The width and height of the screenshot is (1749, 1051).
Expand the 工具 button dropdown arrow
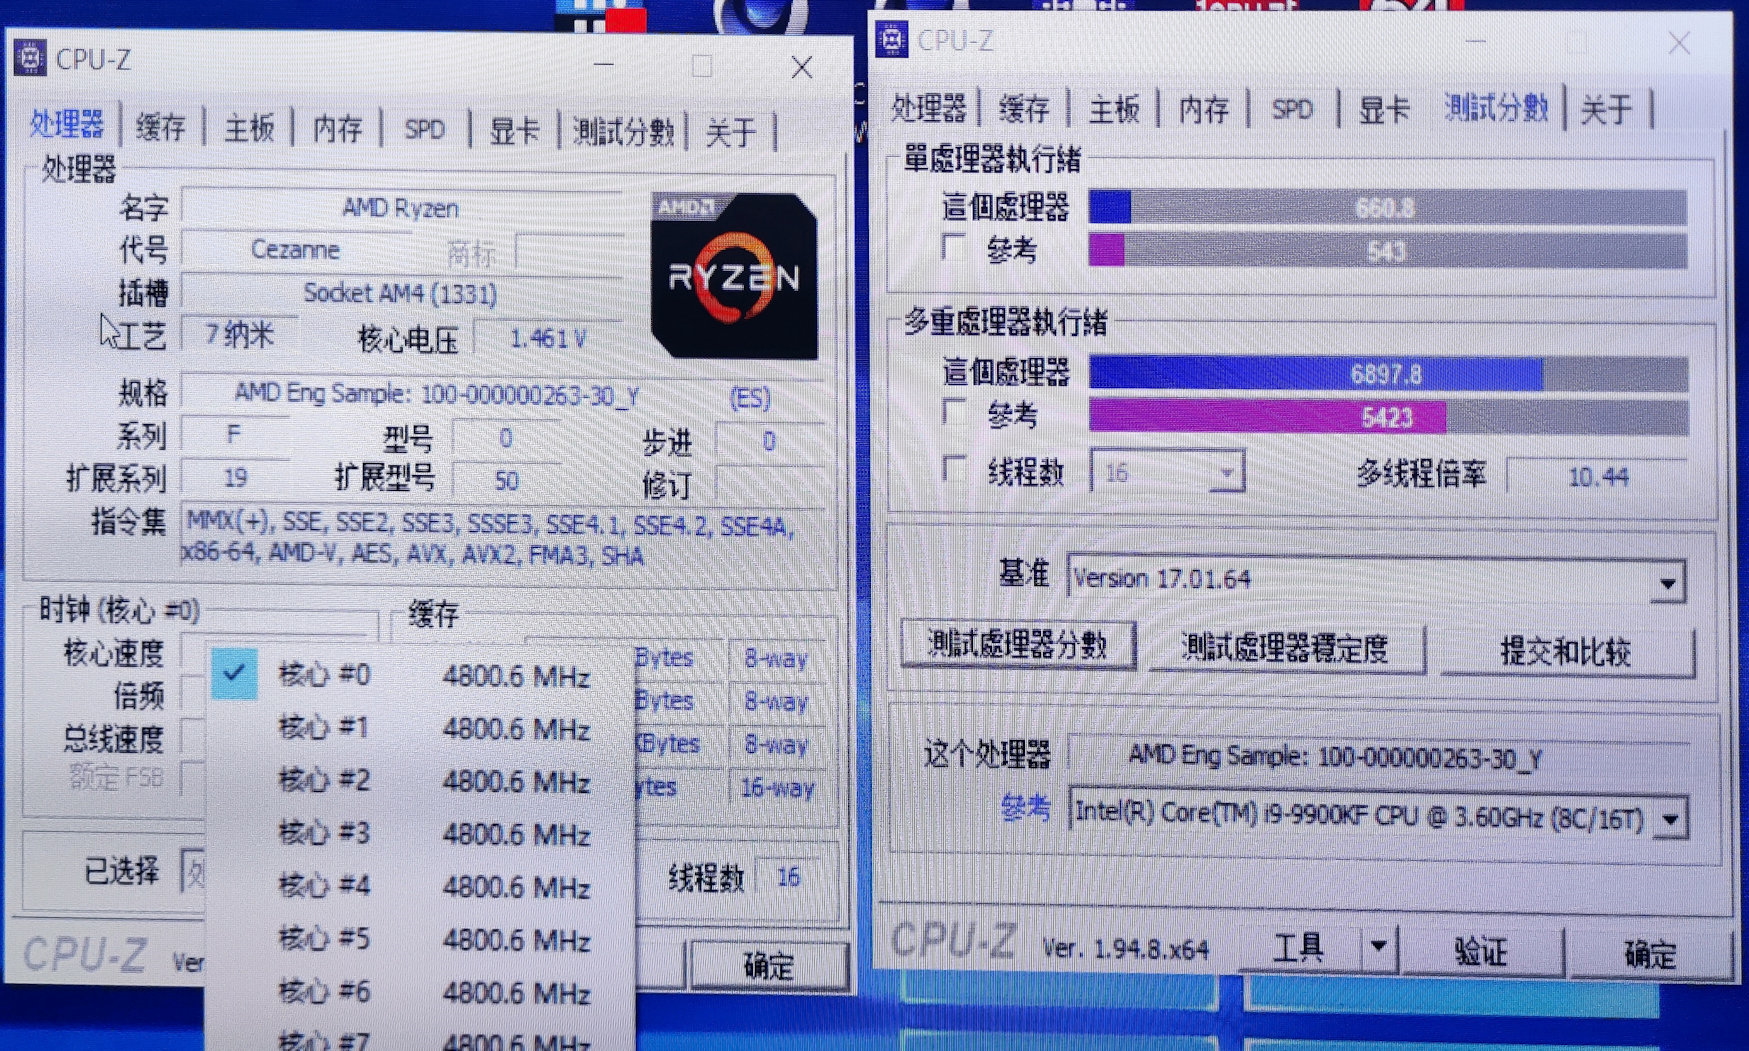click(1379, 946)
